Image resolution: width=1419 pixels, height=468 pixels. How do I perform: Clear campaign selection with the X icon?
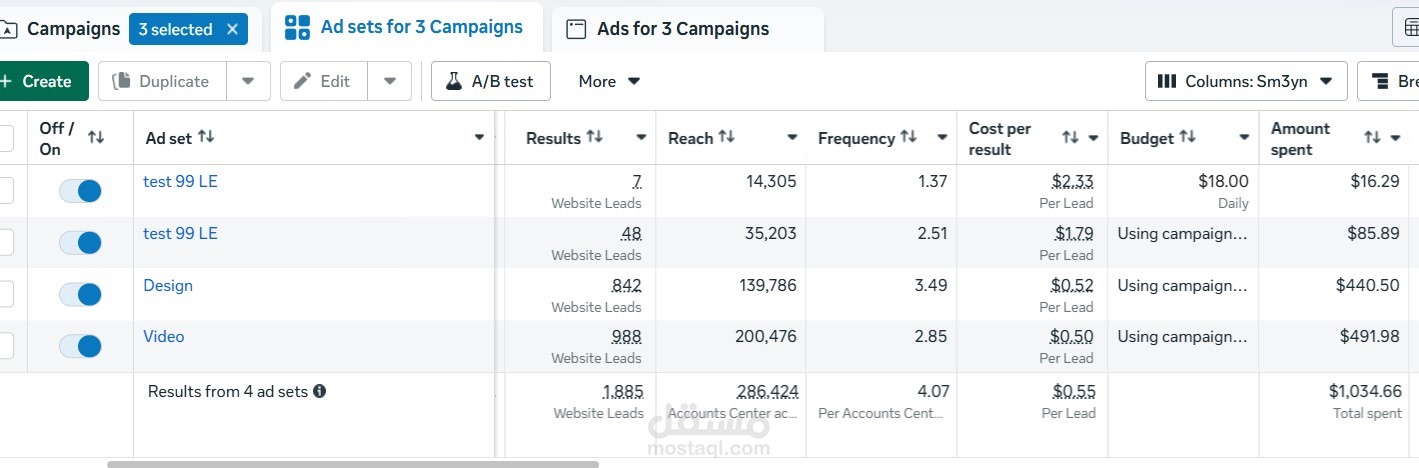[x=233, y=29]
